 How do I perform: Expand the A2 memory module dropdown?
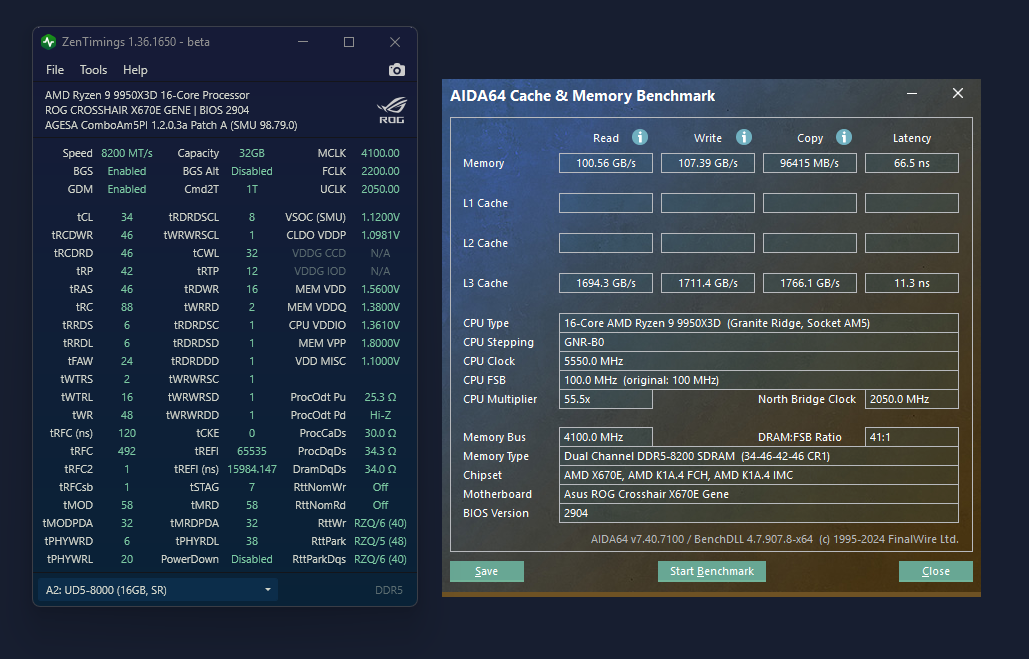pyautogui.click(x=158, y=590)
